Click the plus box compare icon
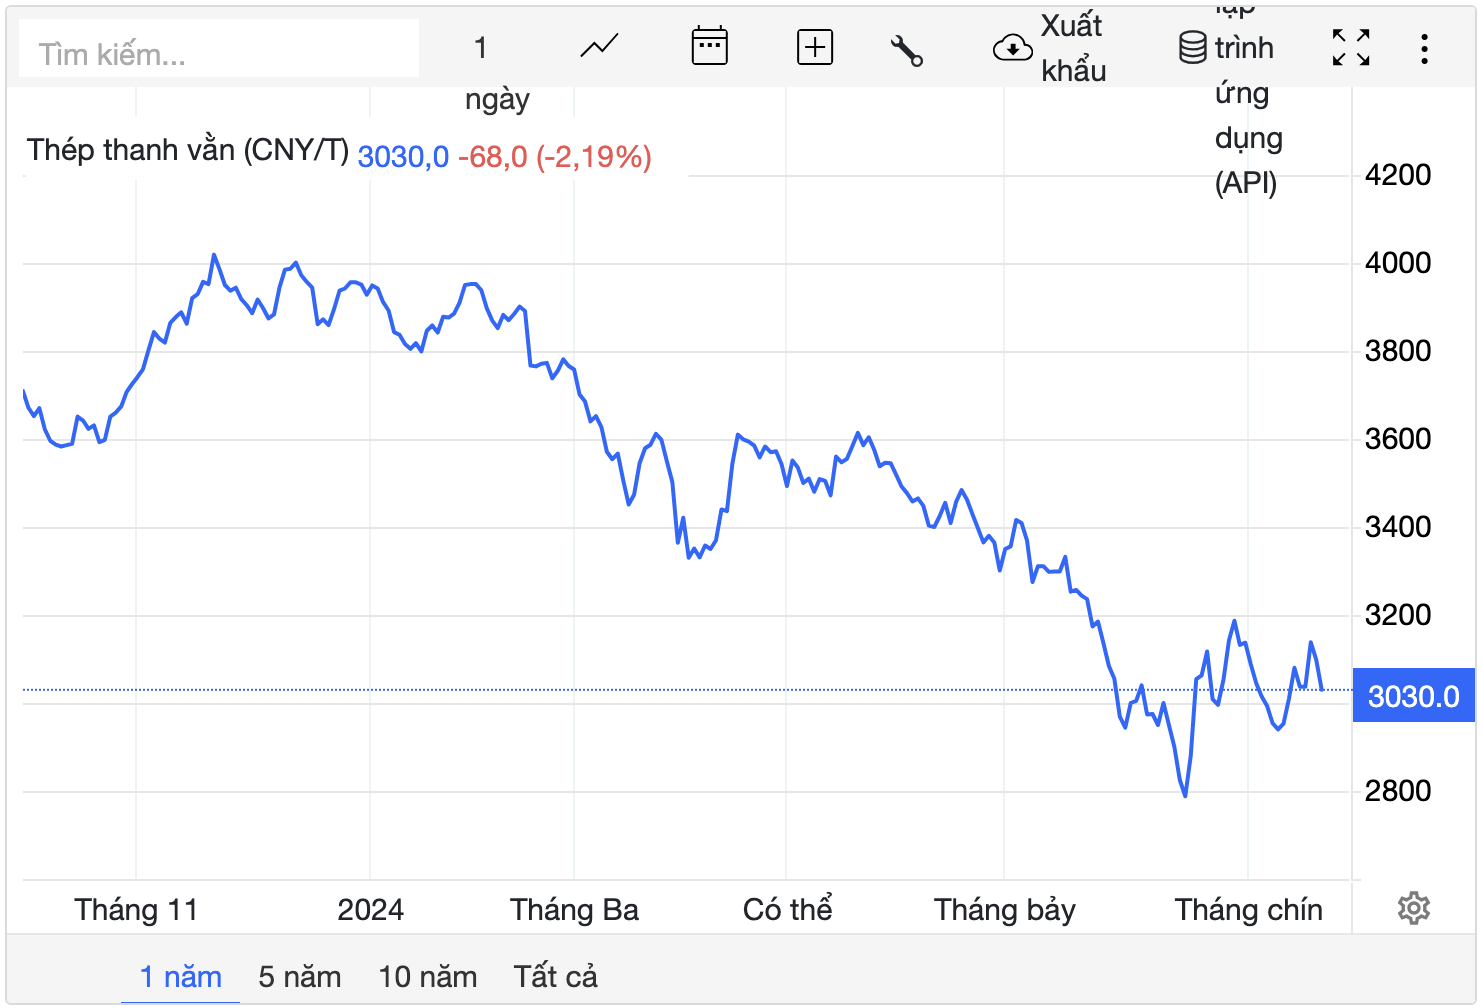 [815, 47]
